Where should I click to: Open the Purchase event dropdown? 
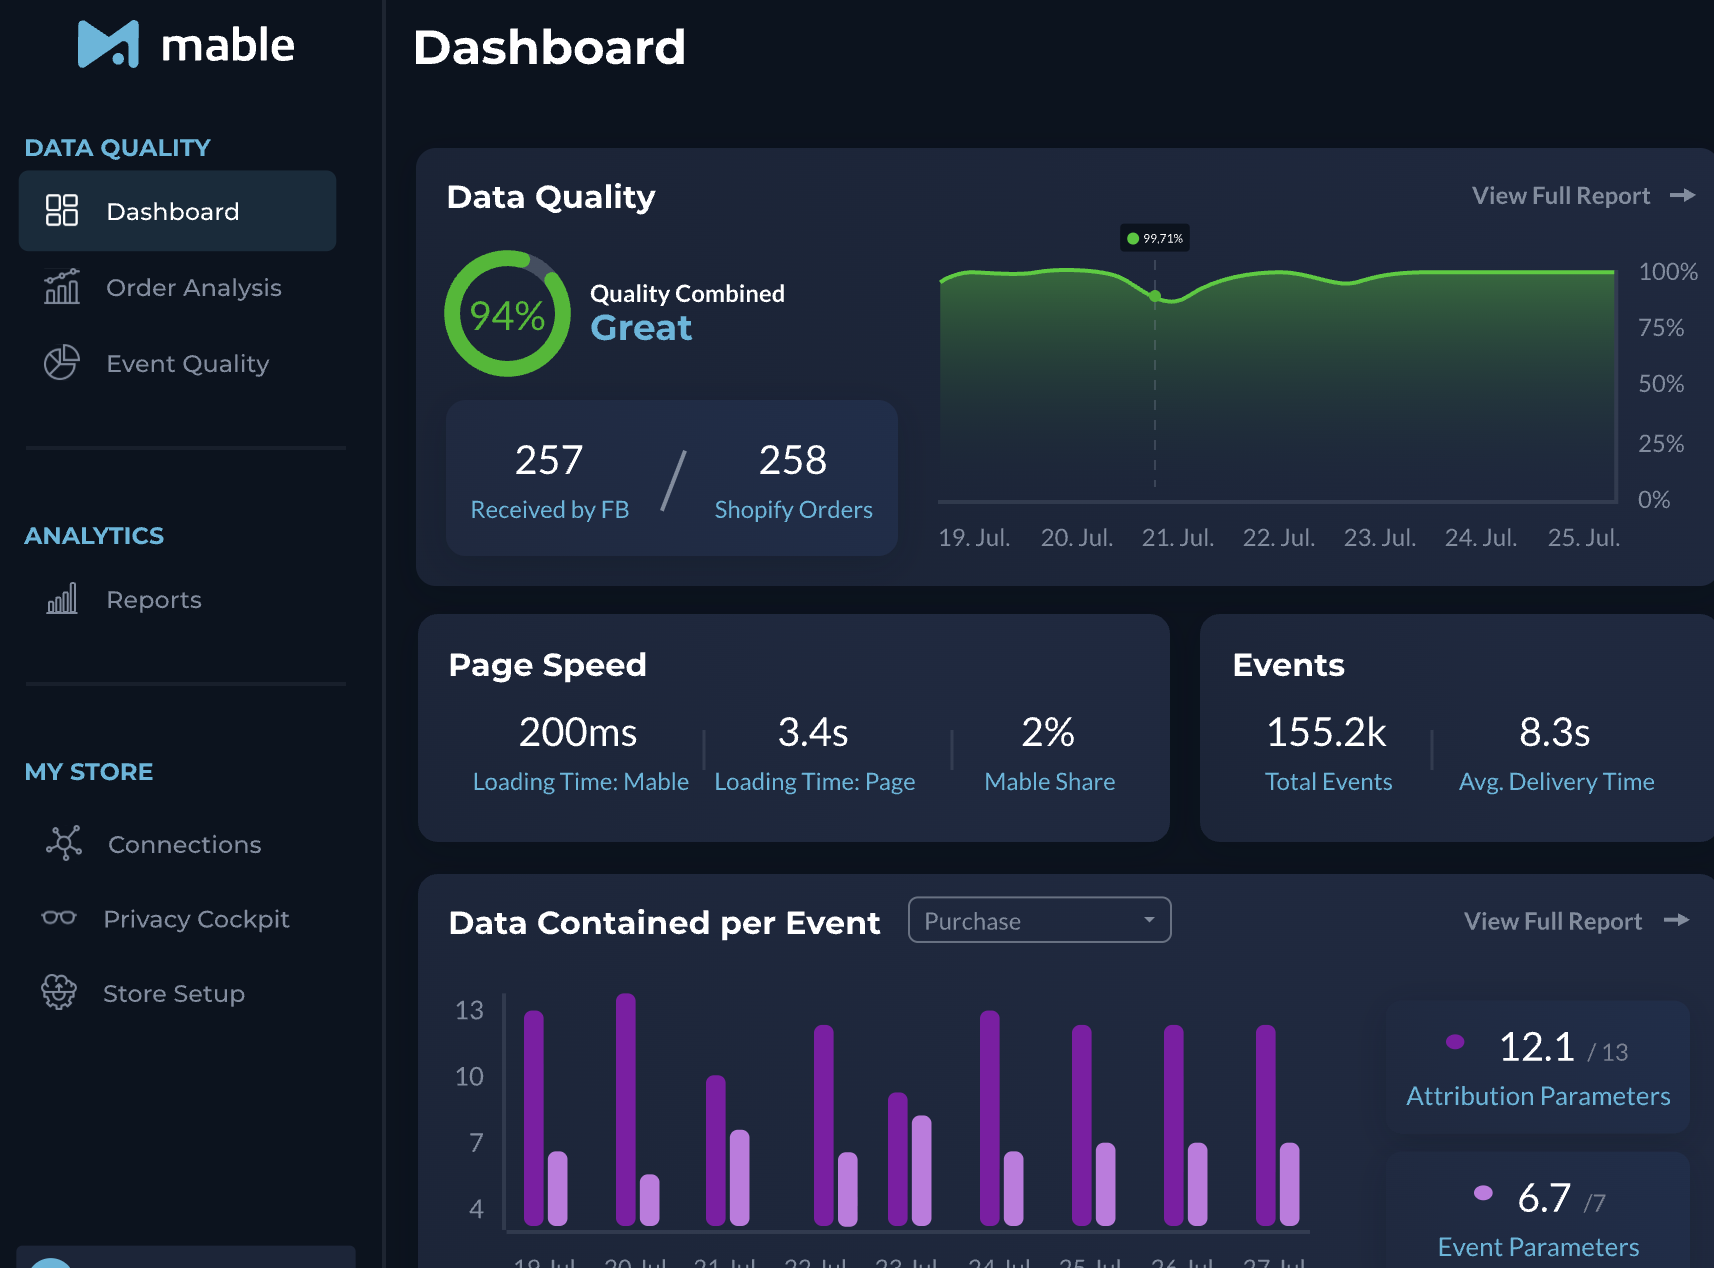pos(1038,920)
